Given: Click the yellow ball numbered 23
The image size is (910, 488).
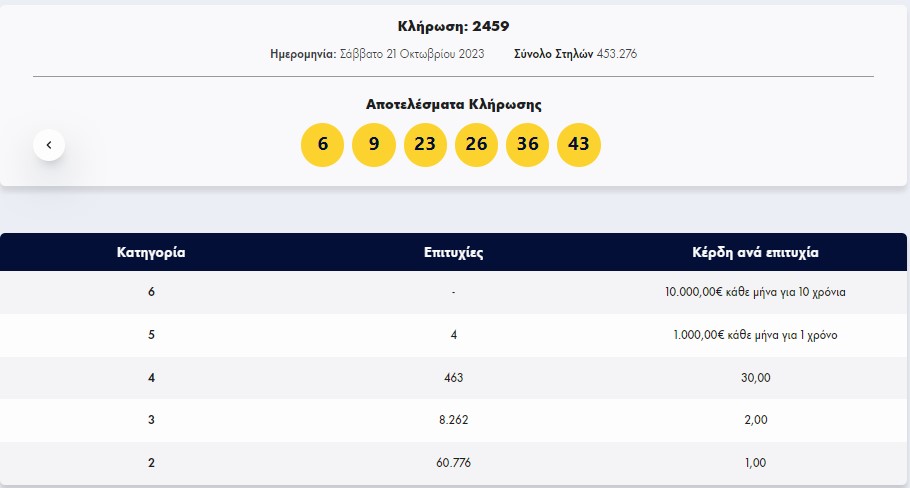Looking at the screenshot, I should 425,145.
